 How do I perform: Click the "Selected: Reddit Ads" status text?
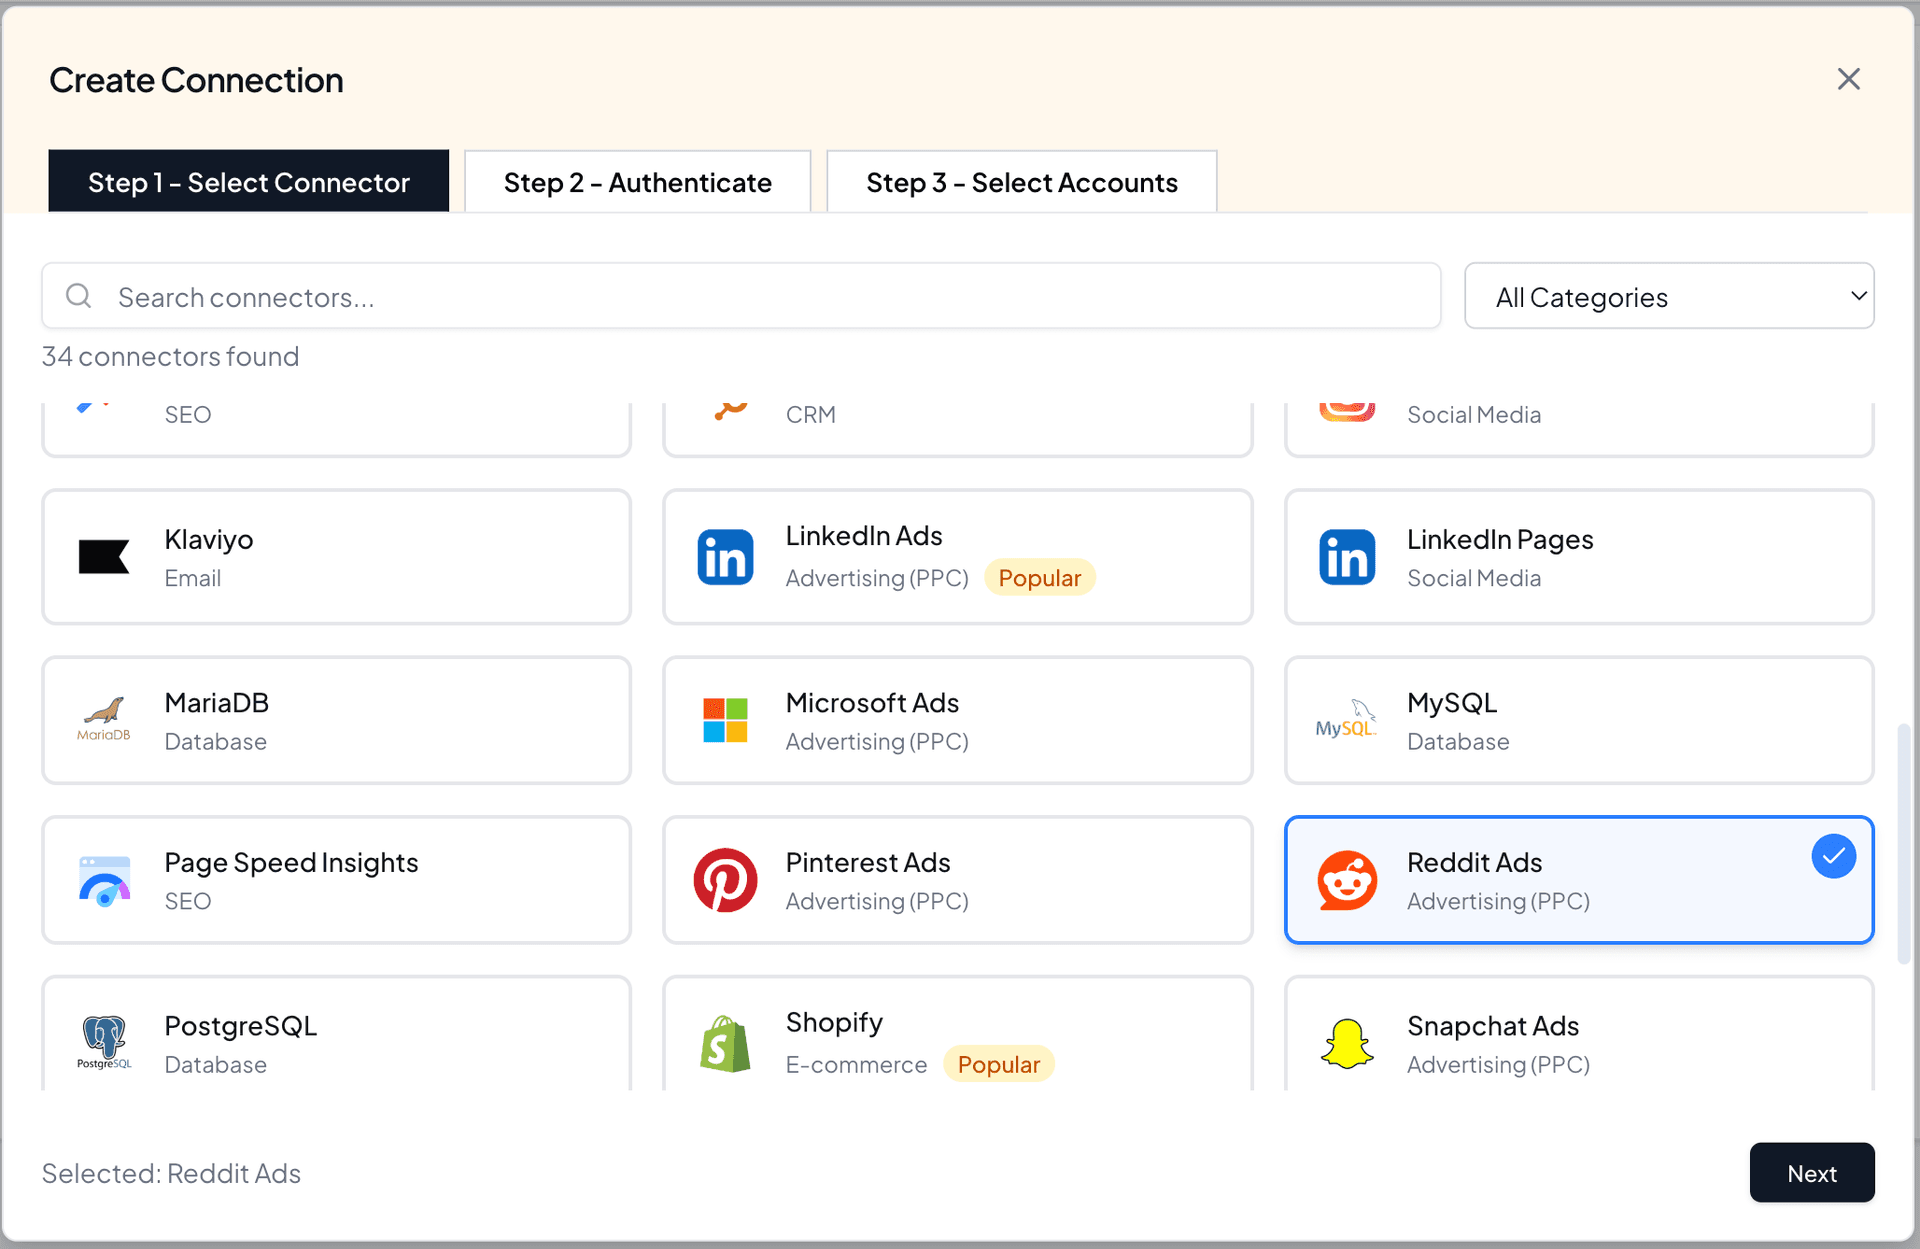point(171,1173)
